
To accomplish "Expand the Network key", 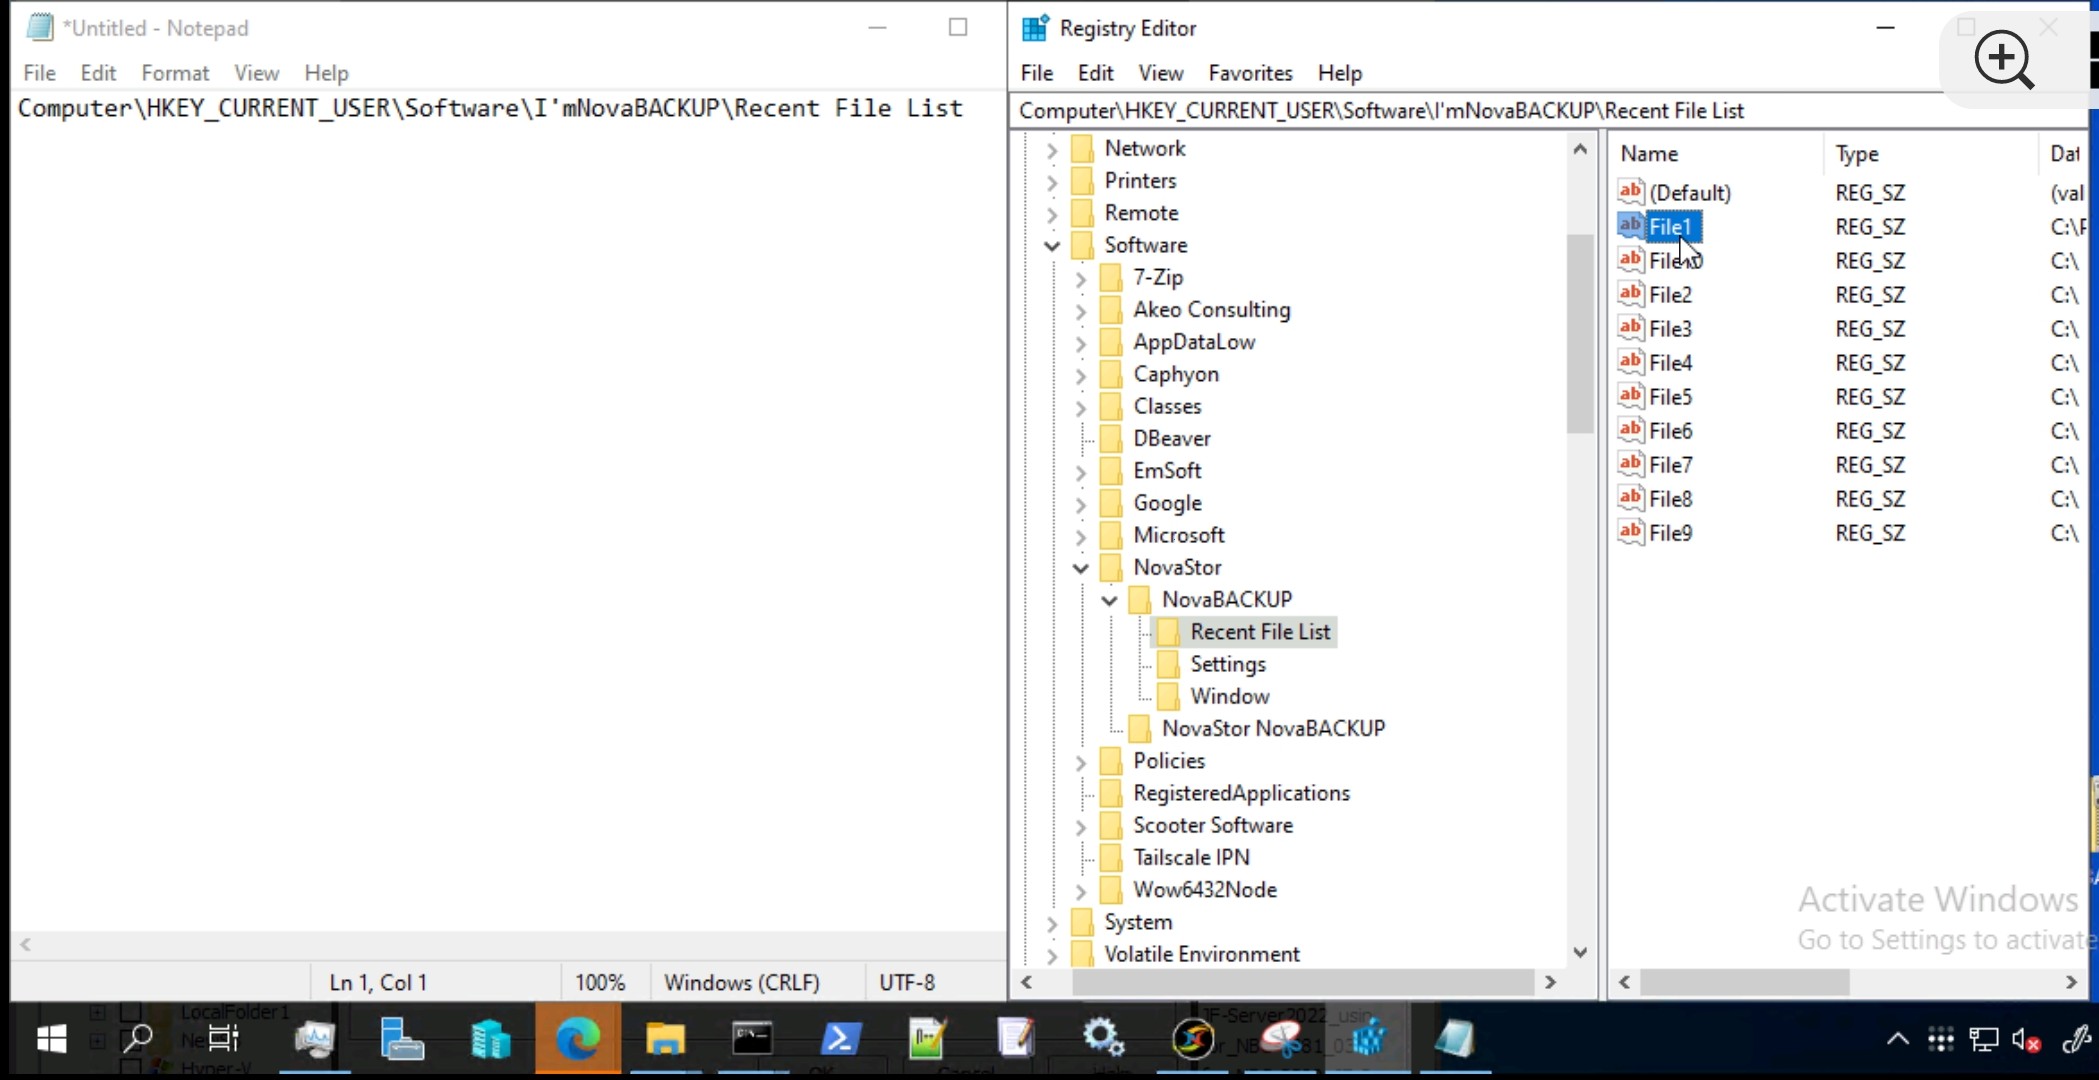I will (x=1051, y=149).
